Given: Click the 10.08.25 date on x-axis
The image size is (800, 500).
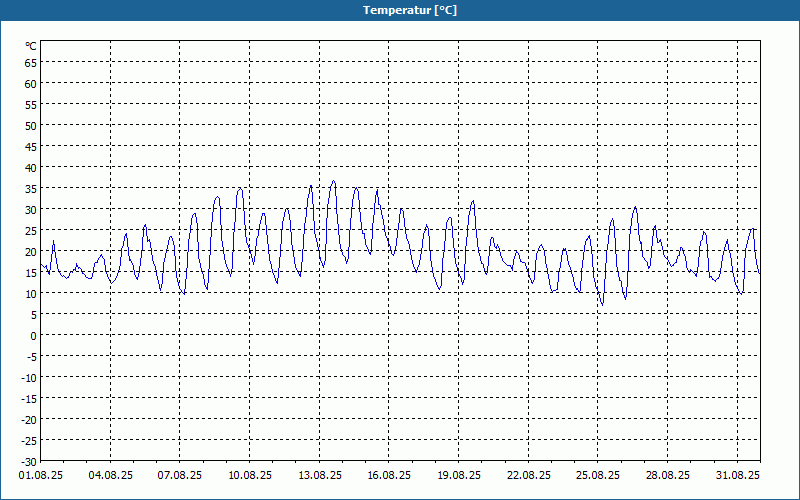Looking at the screenshot, I should tap(249, 475).
